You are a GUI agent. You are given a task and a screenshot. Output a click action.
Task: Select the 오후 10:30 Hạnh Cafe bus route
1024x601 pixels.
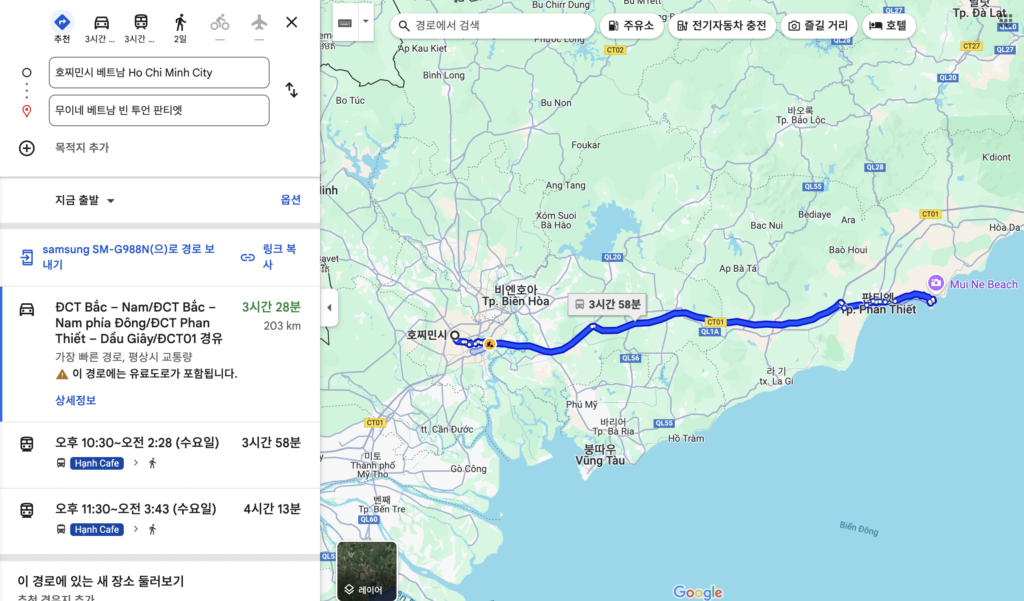pos(160,455)
